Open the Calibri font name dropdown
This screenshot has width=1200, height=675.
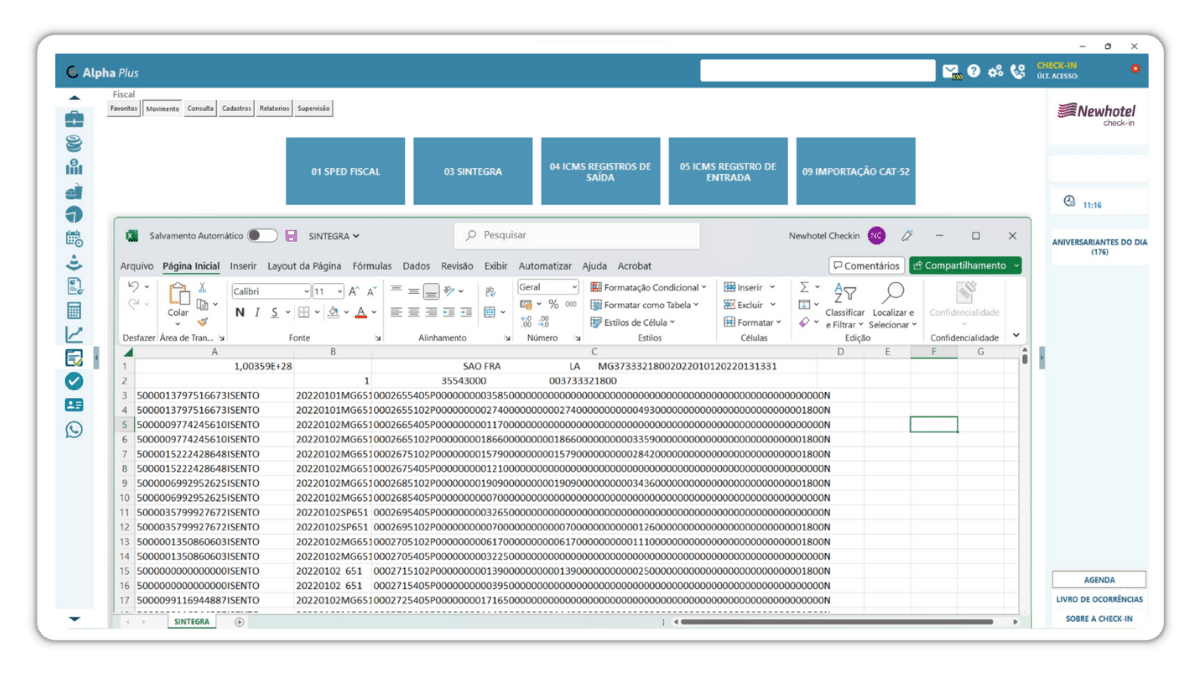pyautogui.click(x=271, y=291)
